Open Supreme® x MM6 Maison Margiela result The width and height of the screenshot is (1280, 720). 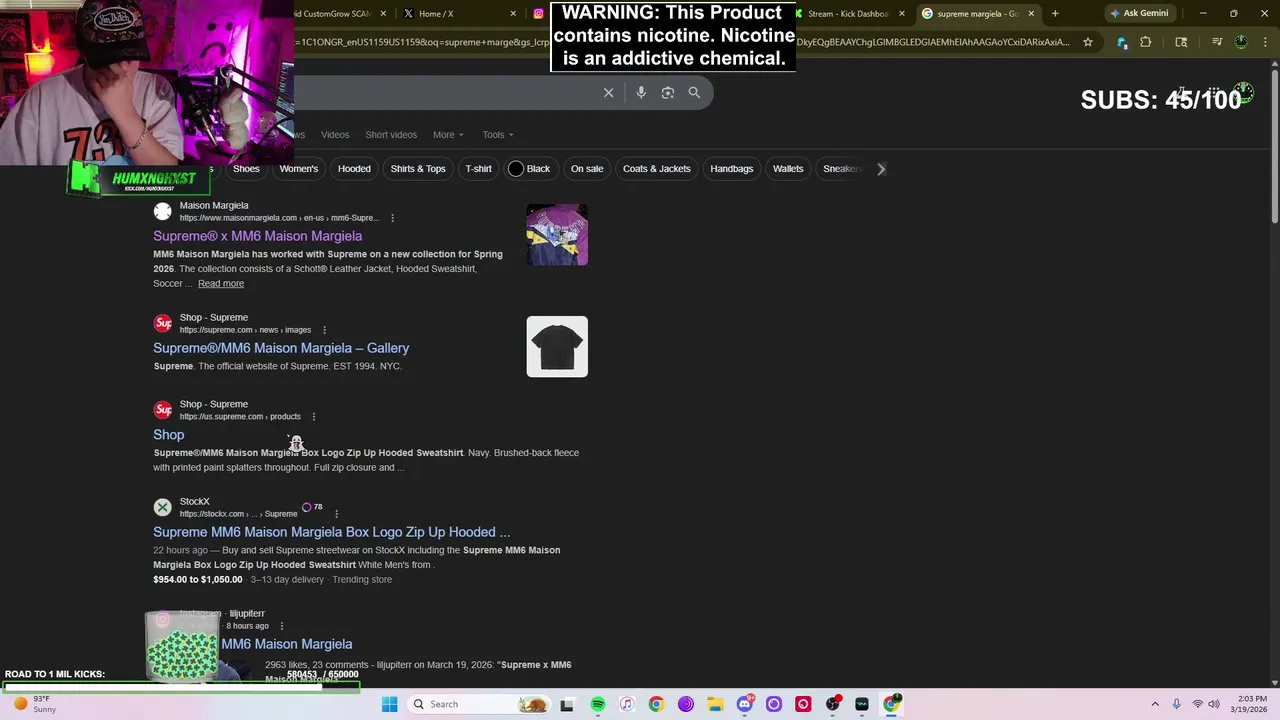point(257,236)
